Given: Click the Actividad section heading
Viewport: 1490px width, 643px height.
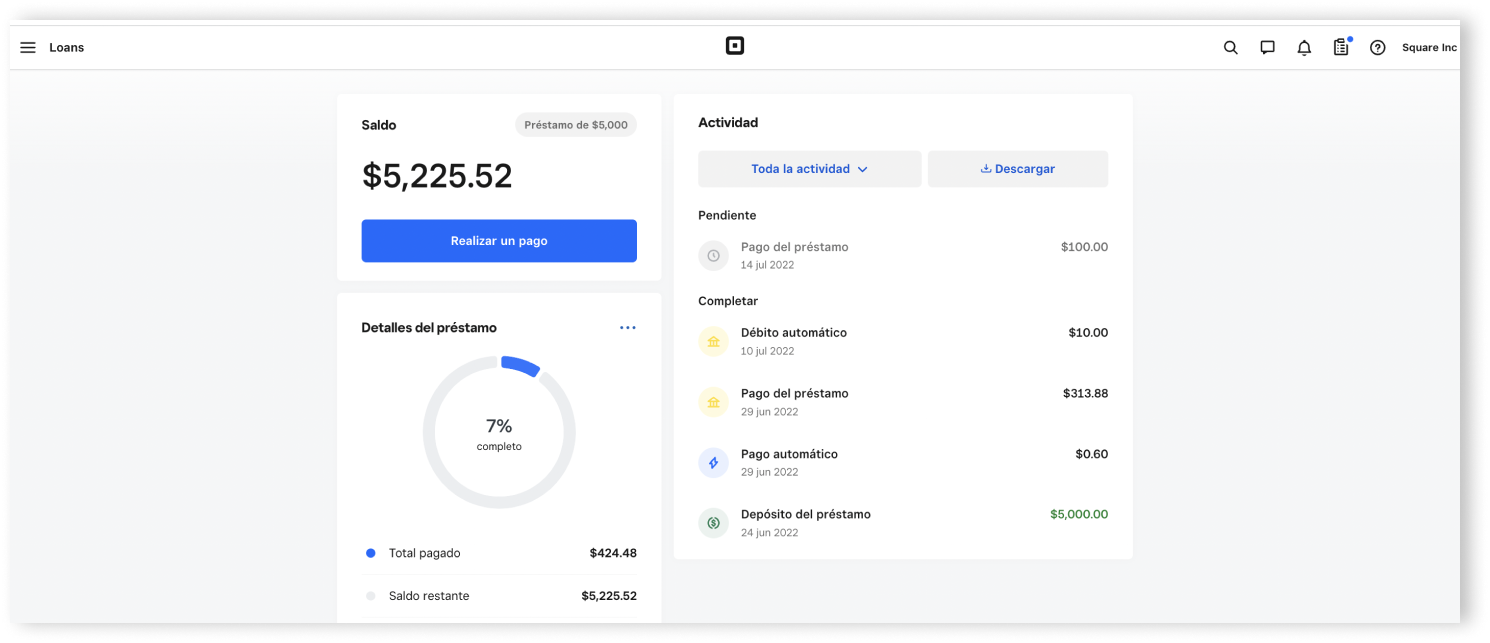Looking at the screenshot, I should (x=728, y=123).
